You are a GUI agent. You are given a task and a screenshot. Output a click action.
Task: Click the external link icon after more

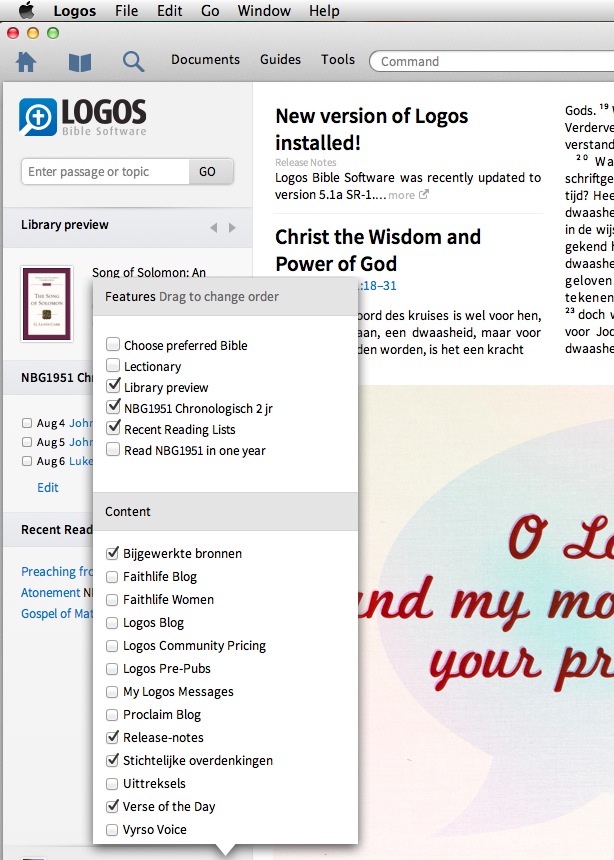point(424,194)
